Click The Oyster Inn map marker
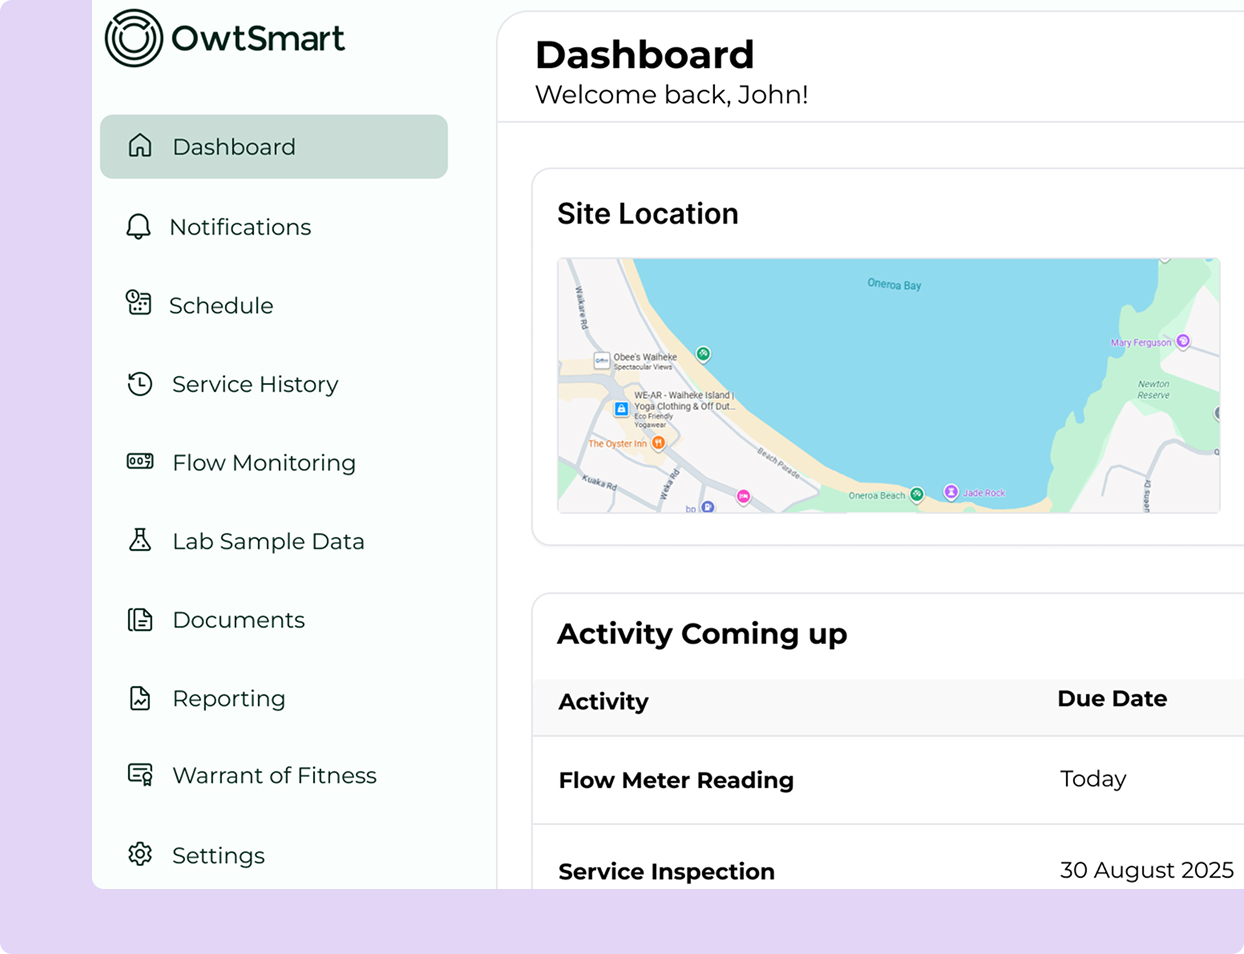 (x=657, y=442)
